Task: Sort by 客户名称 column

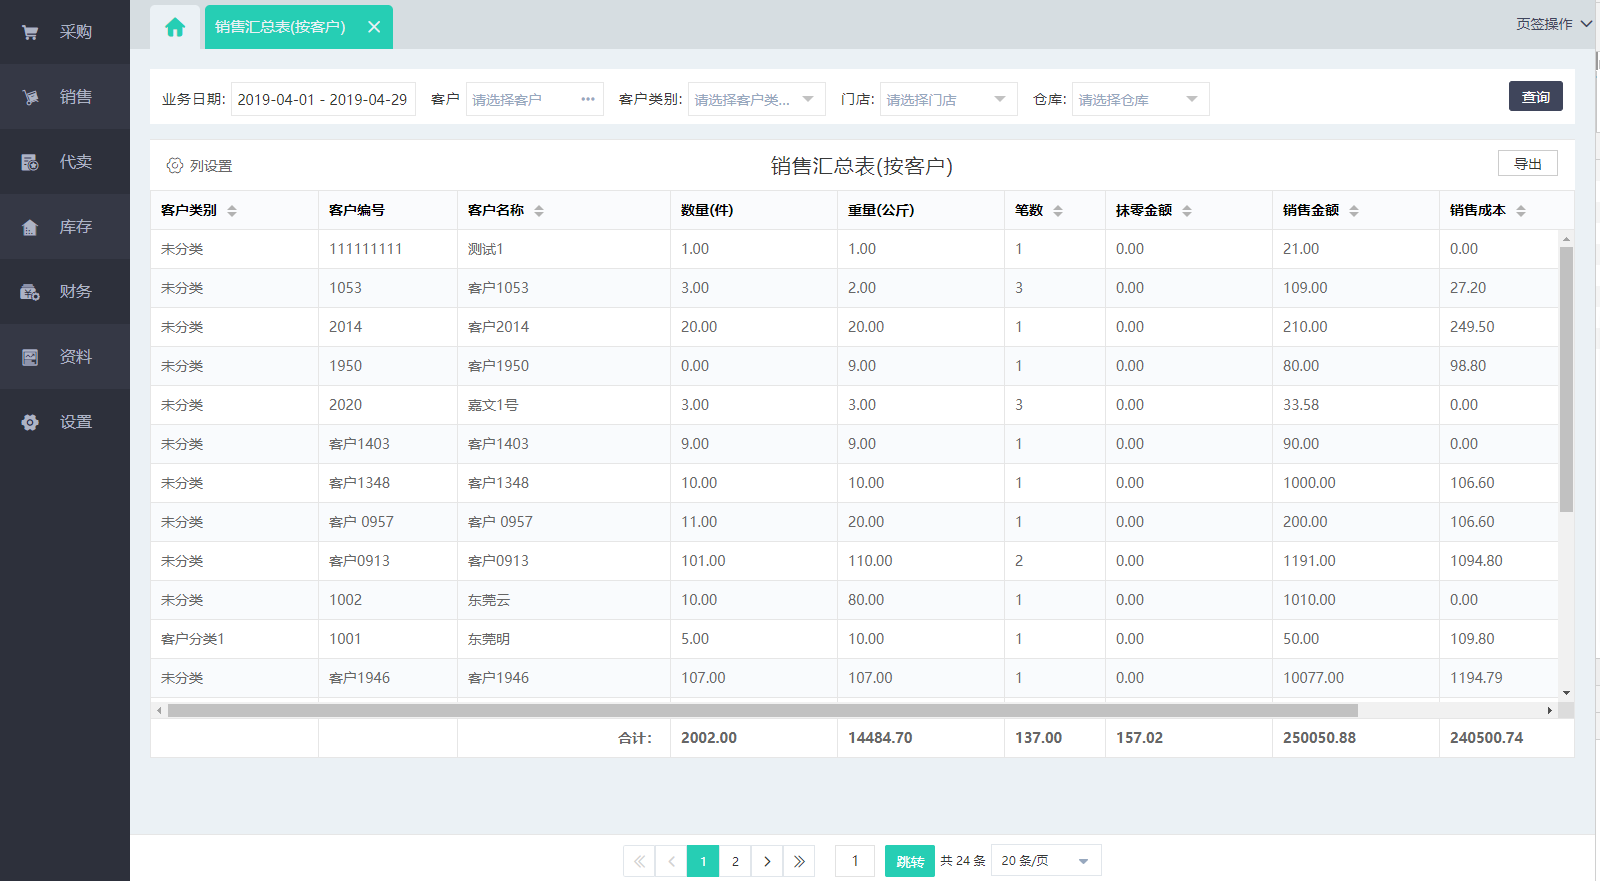Action: (539, 210)
